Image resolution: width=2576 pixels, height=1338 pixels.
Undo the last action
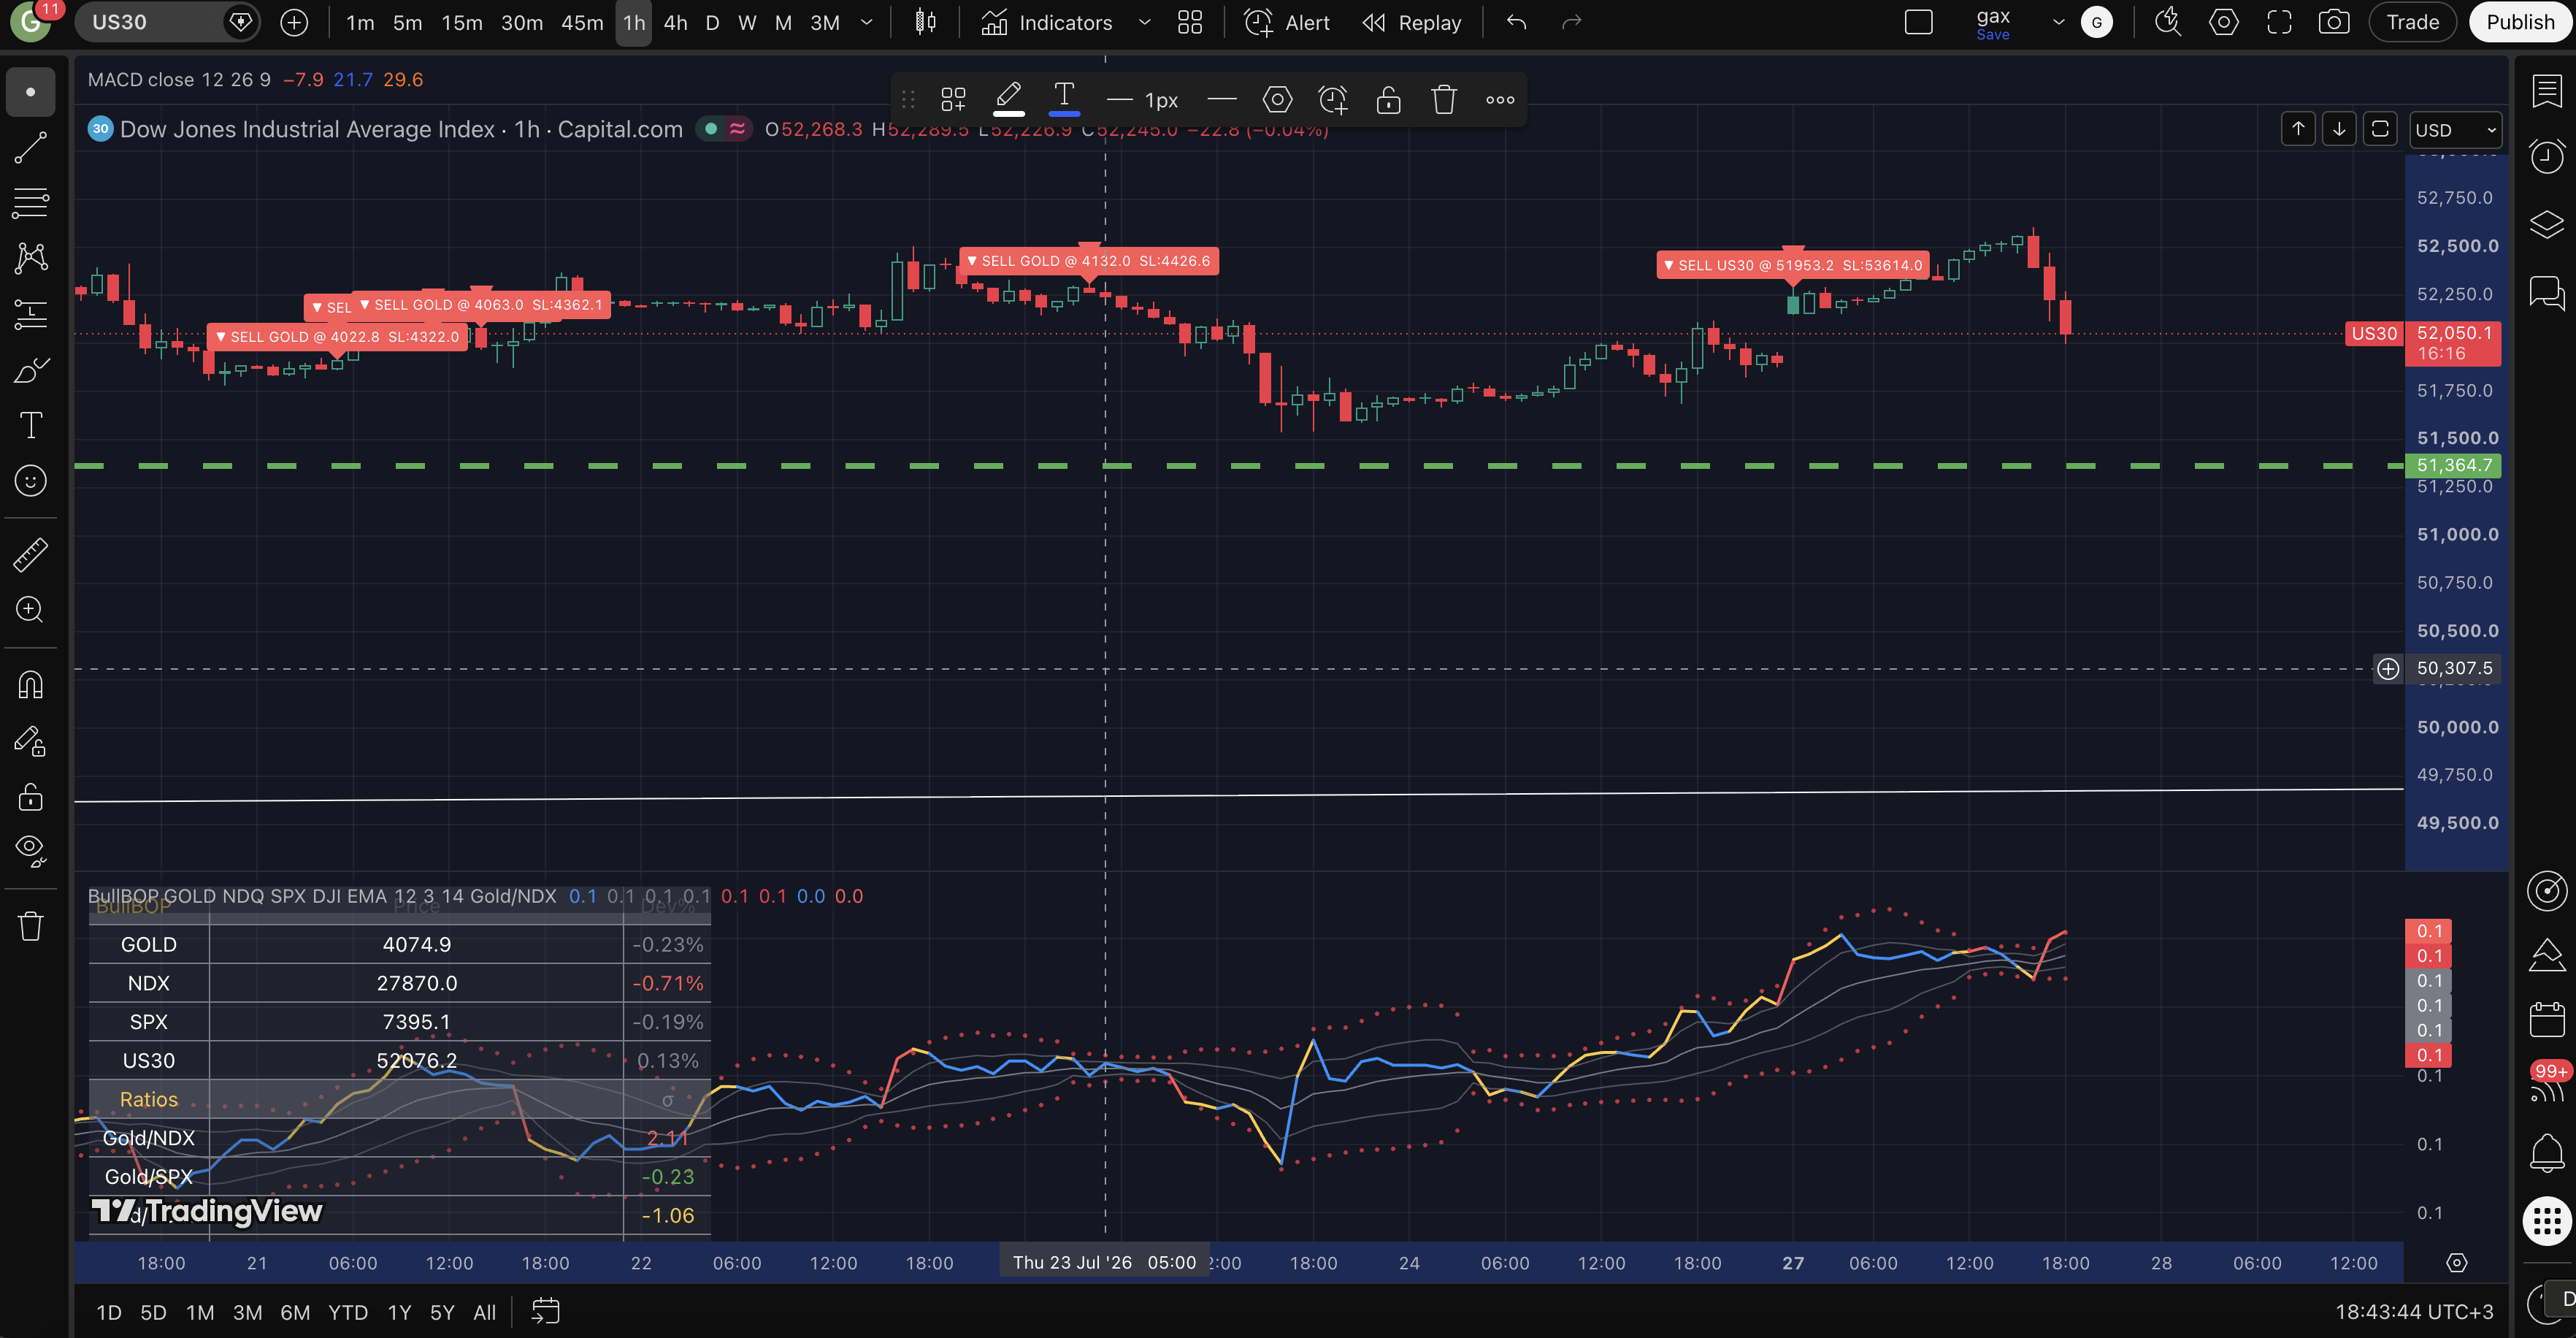pyautogui.click(x=1517, y=22)
